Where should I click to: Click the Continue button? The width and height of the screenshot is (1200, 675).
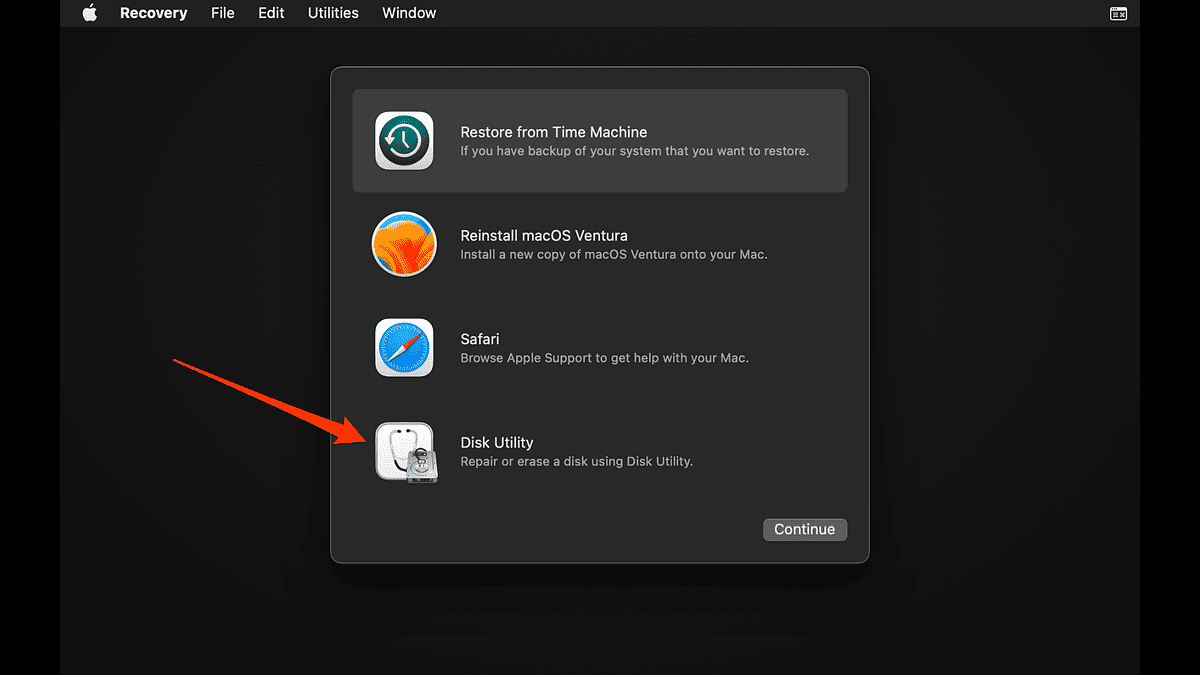805,529
